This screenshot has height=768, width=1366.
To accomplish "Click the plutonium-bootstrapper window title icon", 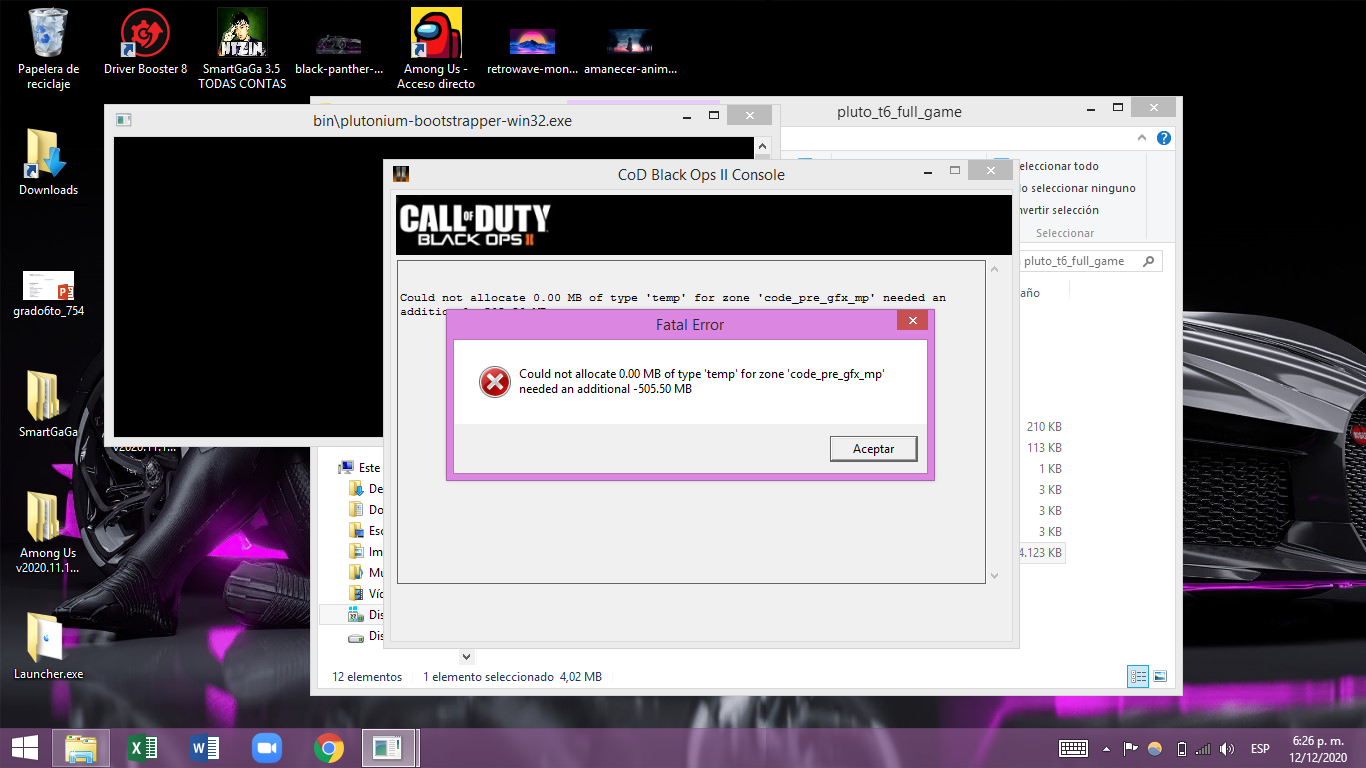I will [124, 120].
